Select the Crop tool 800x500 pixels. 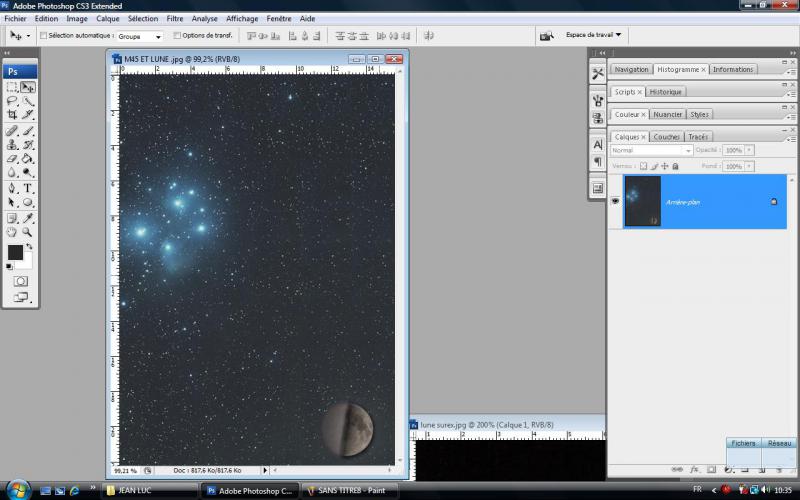(x=12, y=114)
